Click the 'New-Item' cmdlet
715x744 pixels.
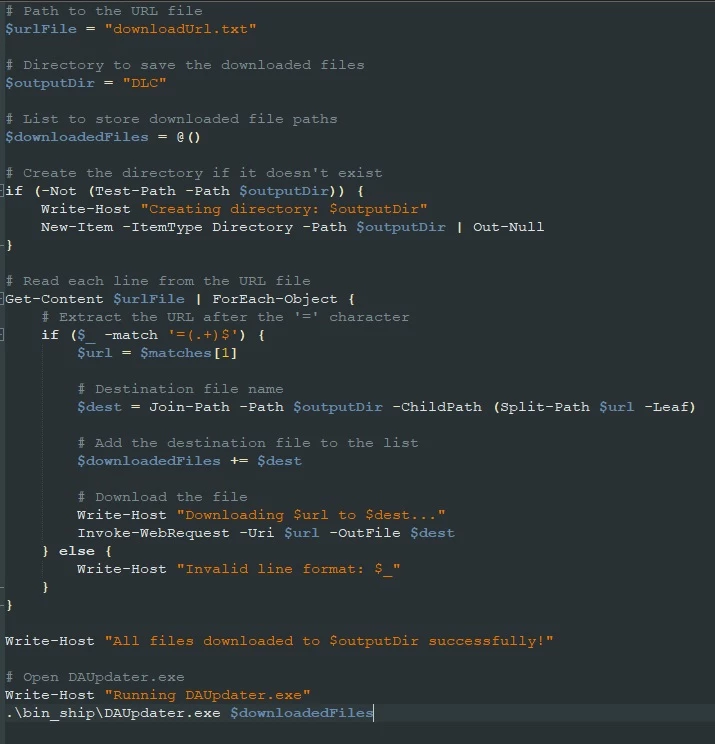tap(77, 227)
